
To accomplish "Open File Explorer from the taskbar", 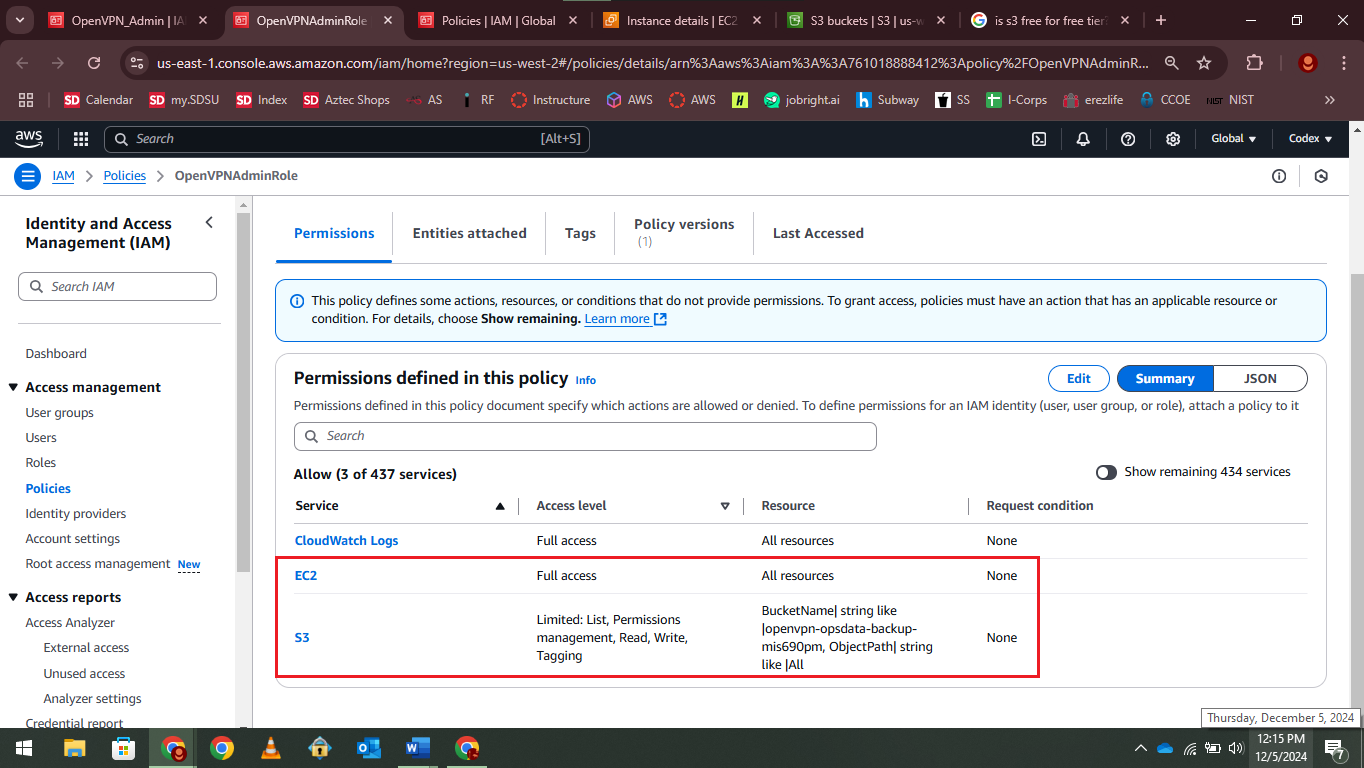I will pos(75,748).
